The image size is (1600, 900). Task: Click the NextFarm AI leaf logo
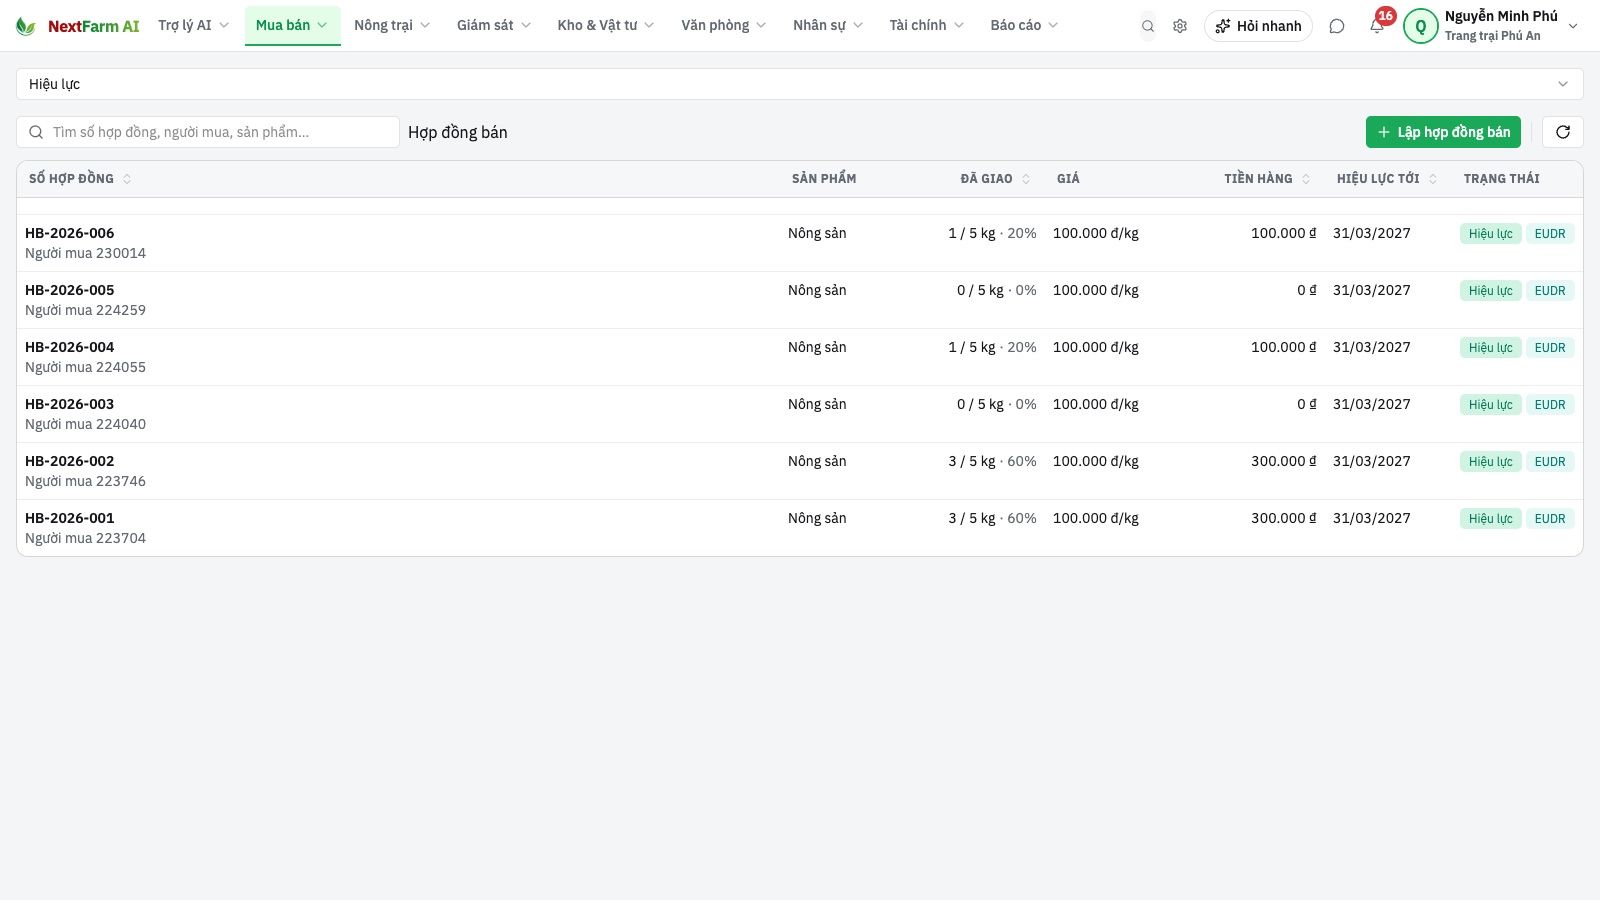[26, 26]
